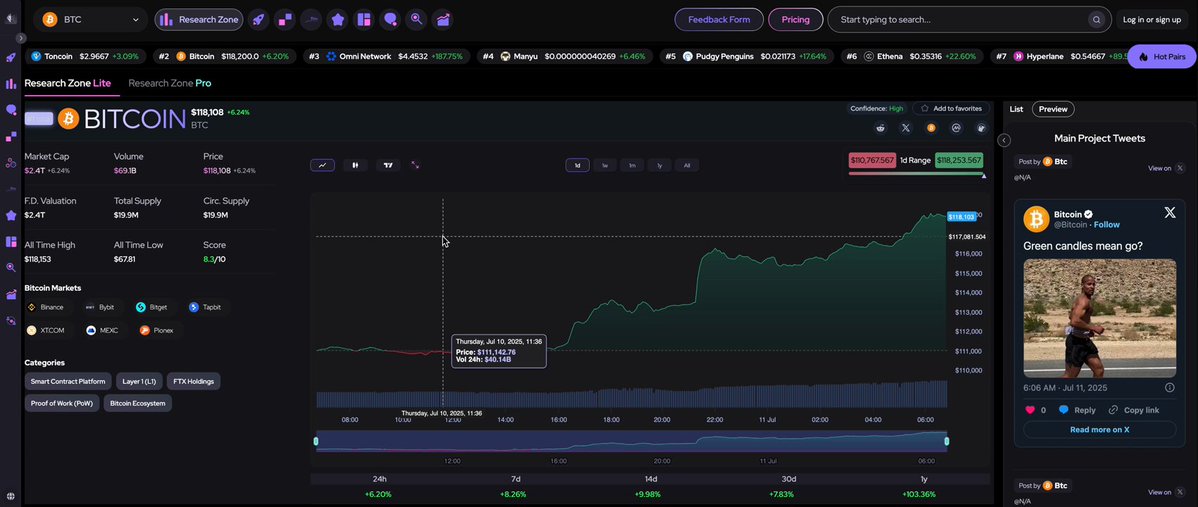The width and height of the screenshot is (1198, 507).
Task: Click the connected nodes icon in left sidebar
Action: pyautogui.click(x=11, y=163)
